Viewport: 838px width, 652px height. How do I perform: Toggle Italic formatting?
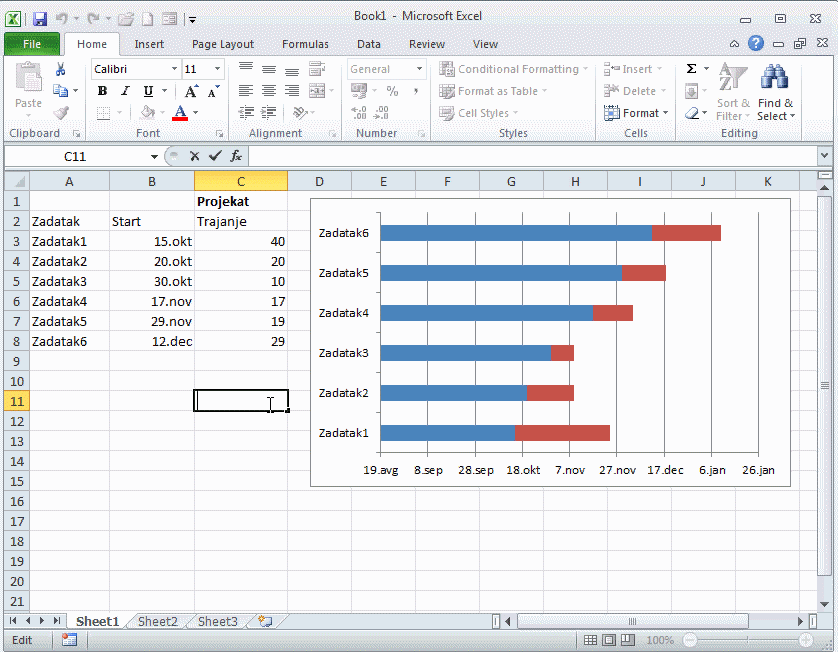click(x=125, y=91)
